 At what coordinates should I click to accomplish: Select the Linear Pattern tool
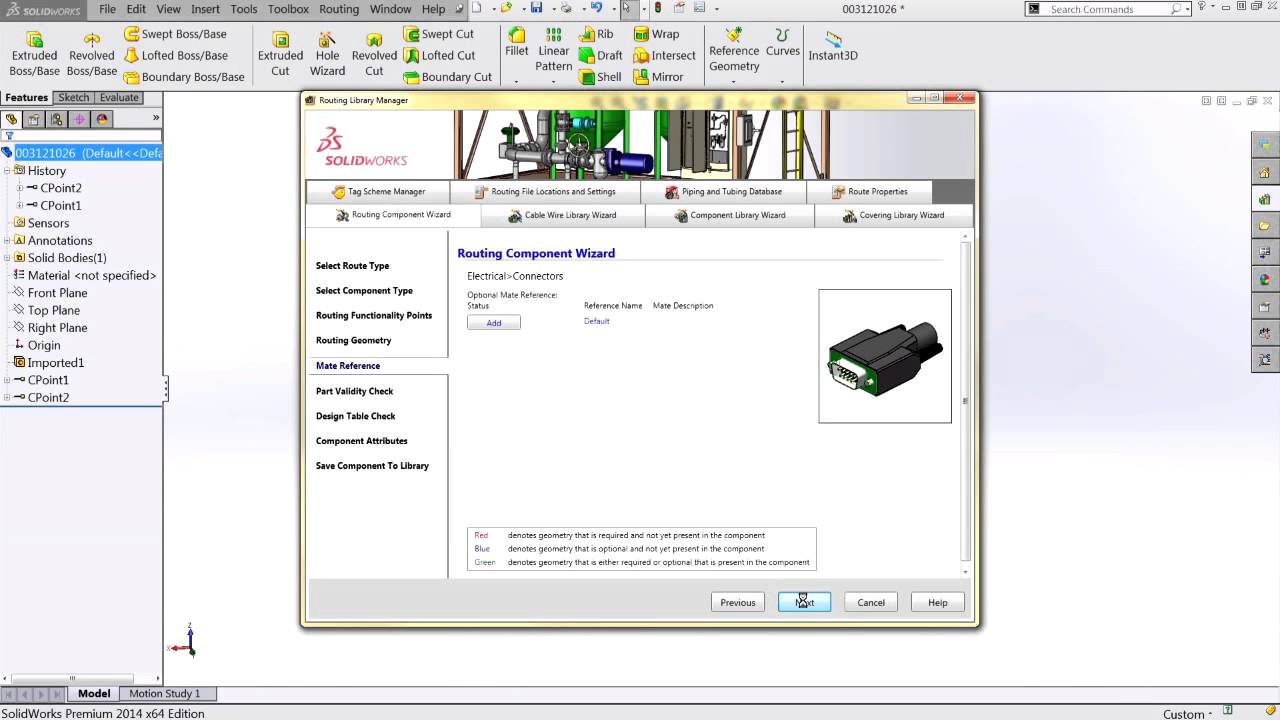(x=553, y=50)
